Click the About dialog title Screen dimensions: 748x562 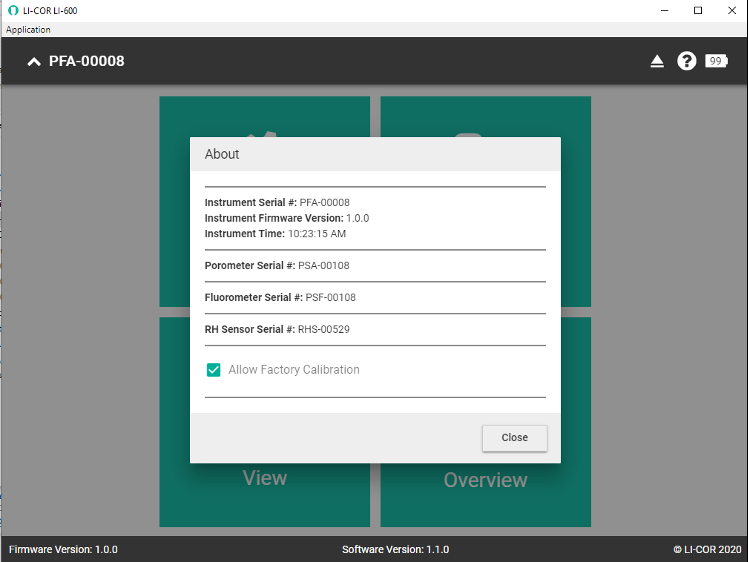[x=222, y=154]
